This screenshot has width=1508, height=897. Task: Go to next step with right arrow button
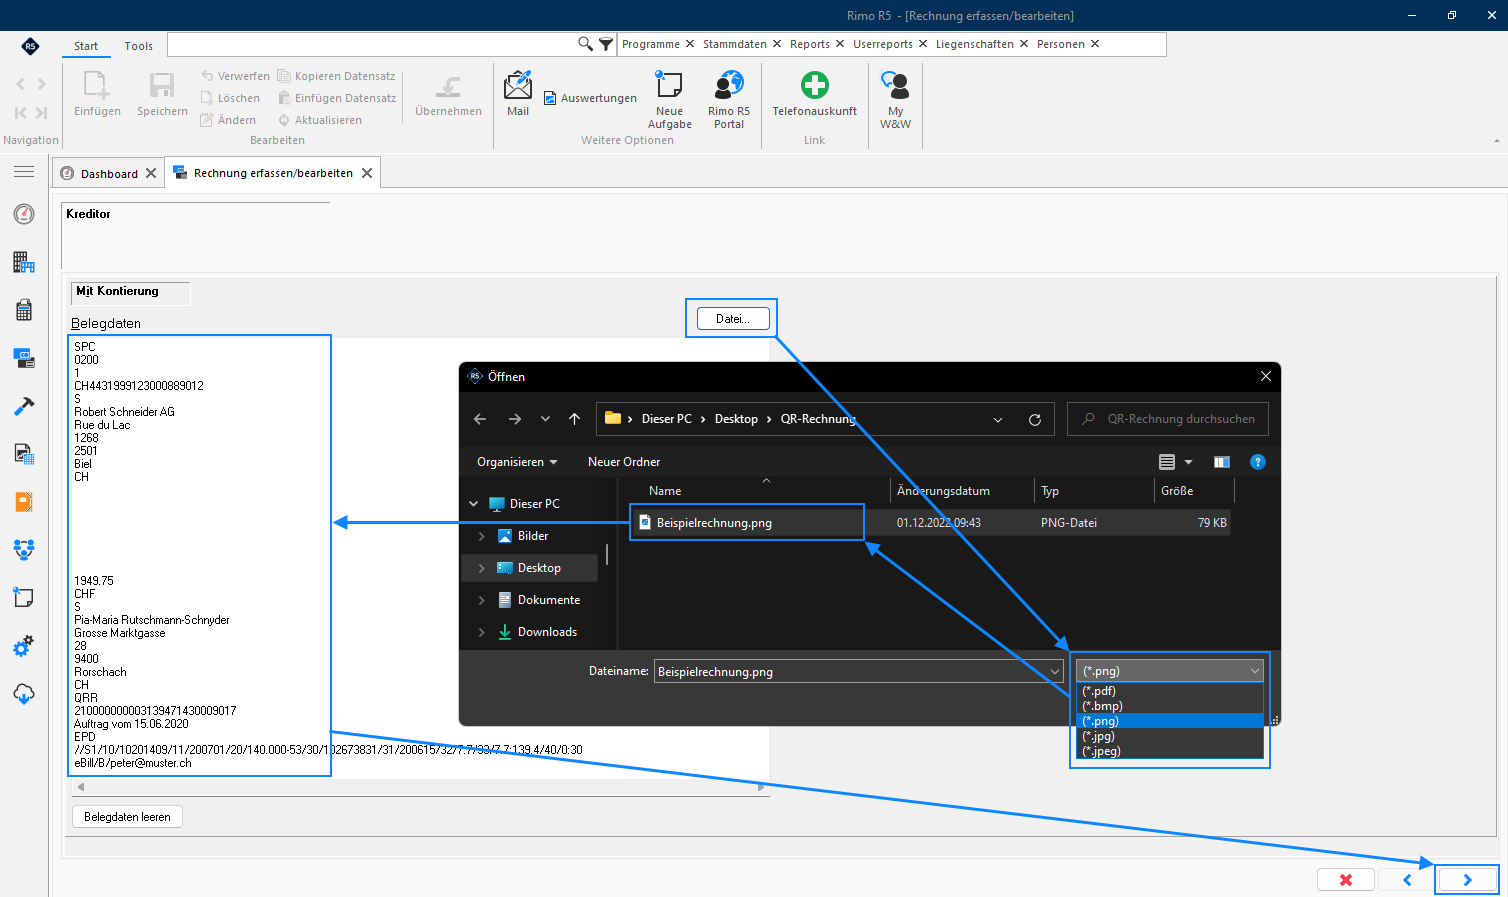[x=1467, y=880]
